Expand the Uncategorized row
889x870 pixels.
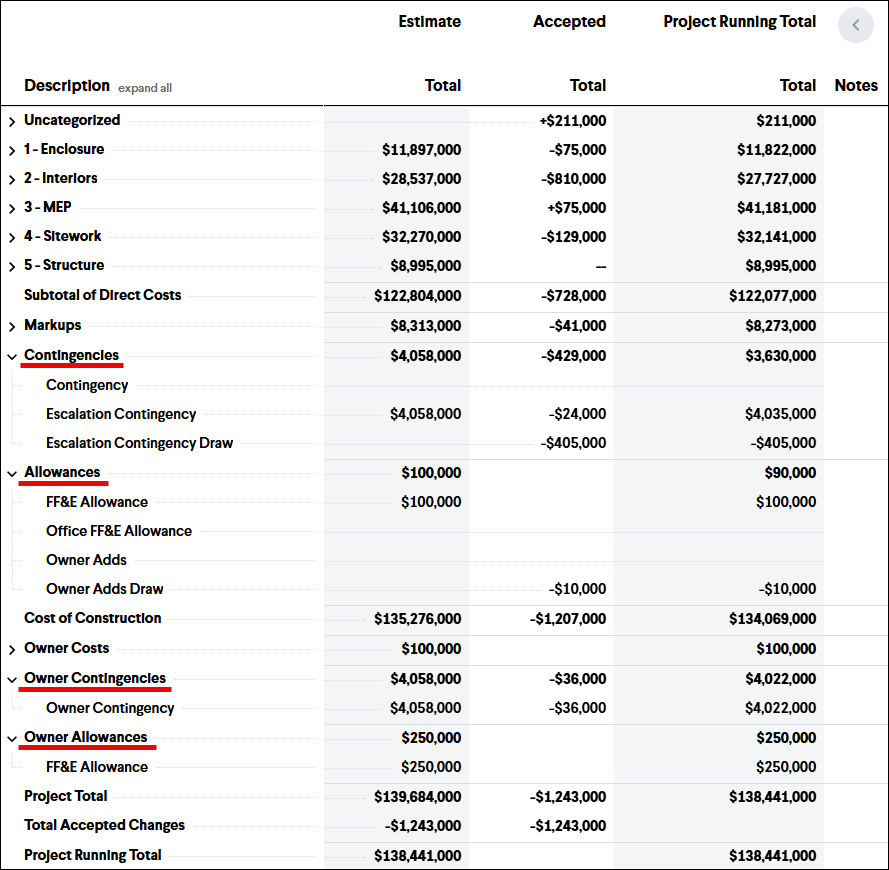tap(12, 120)
